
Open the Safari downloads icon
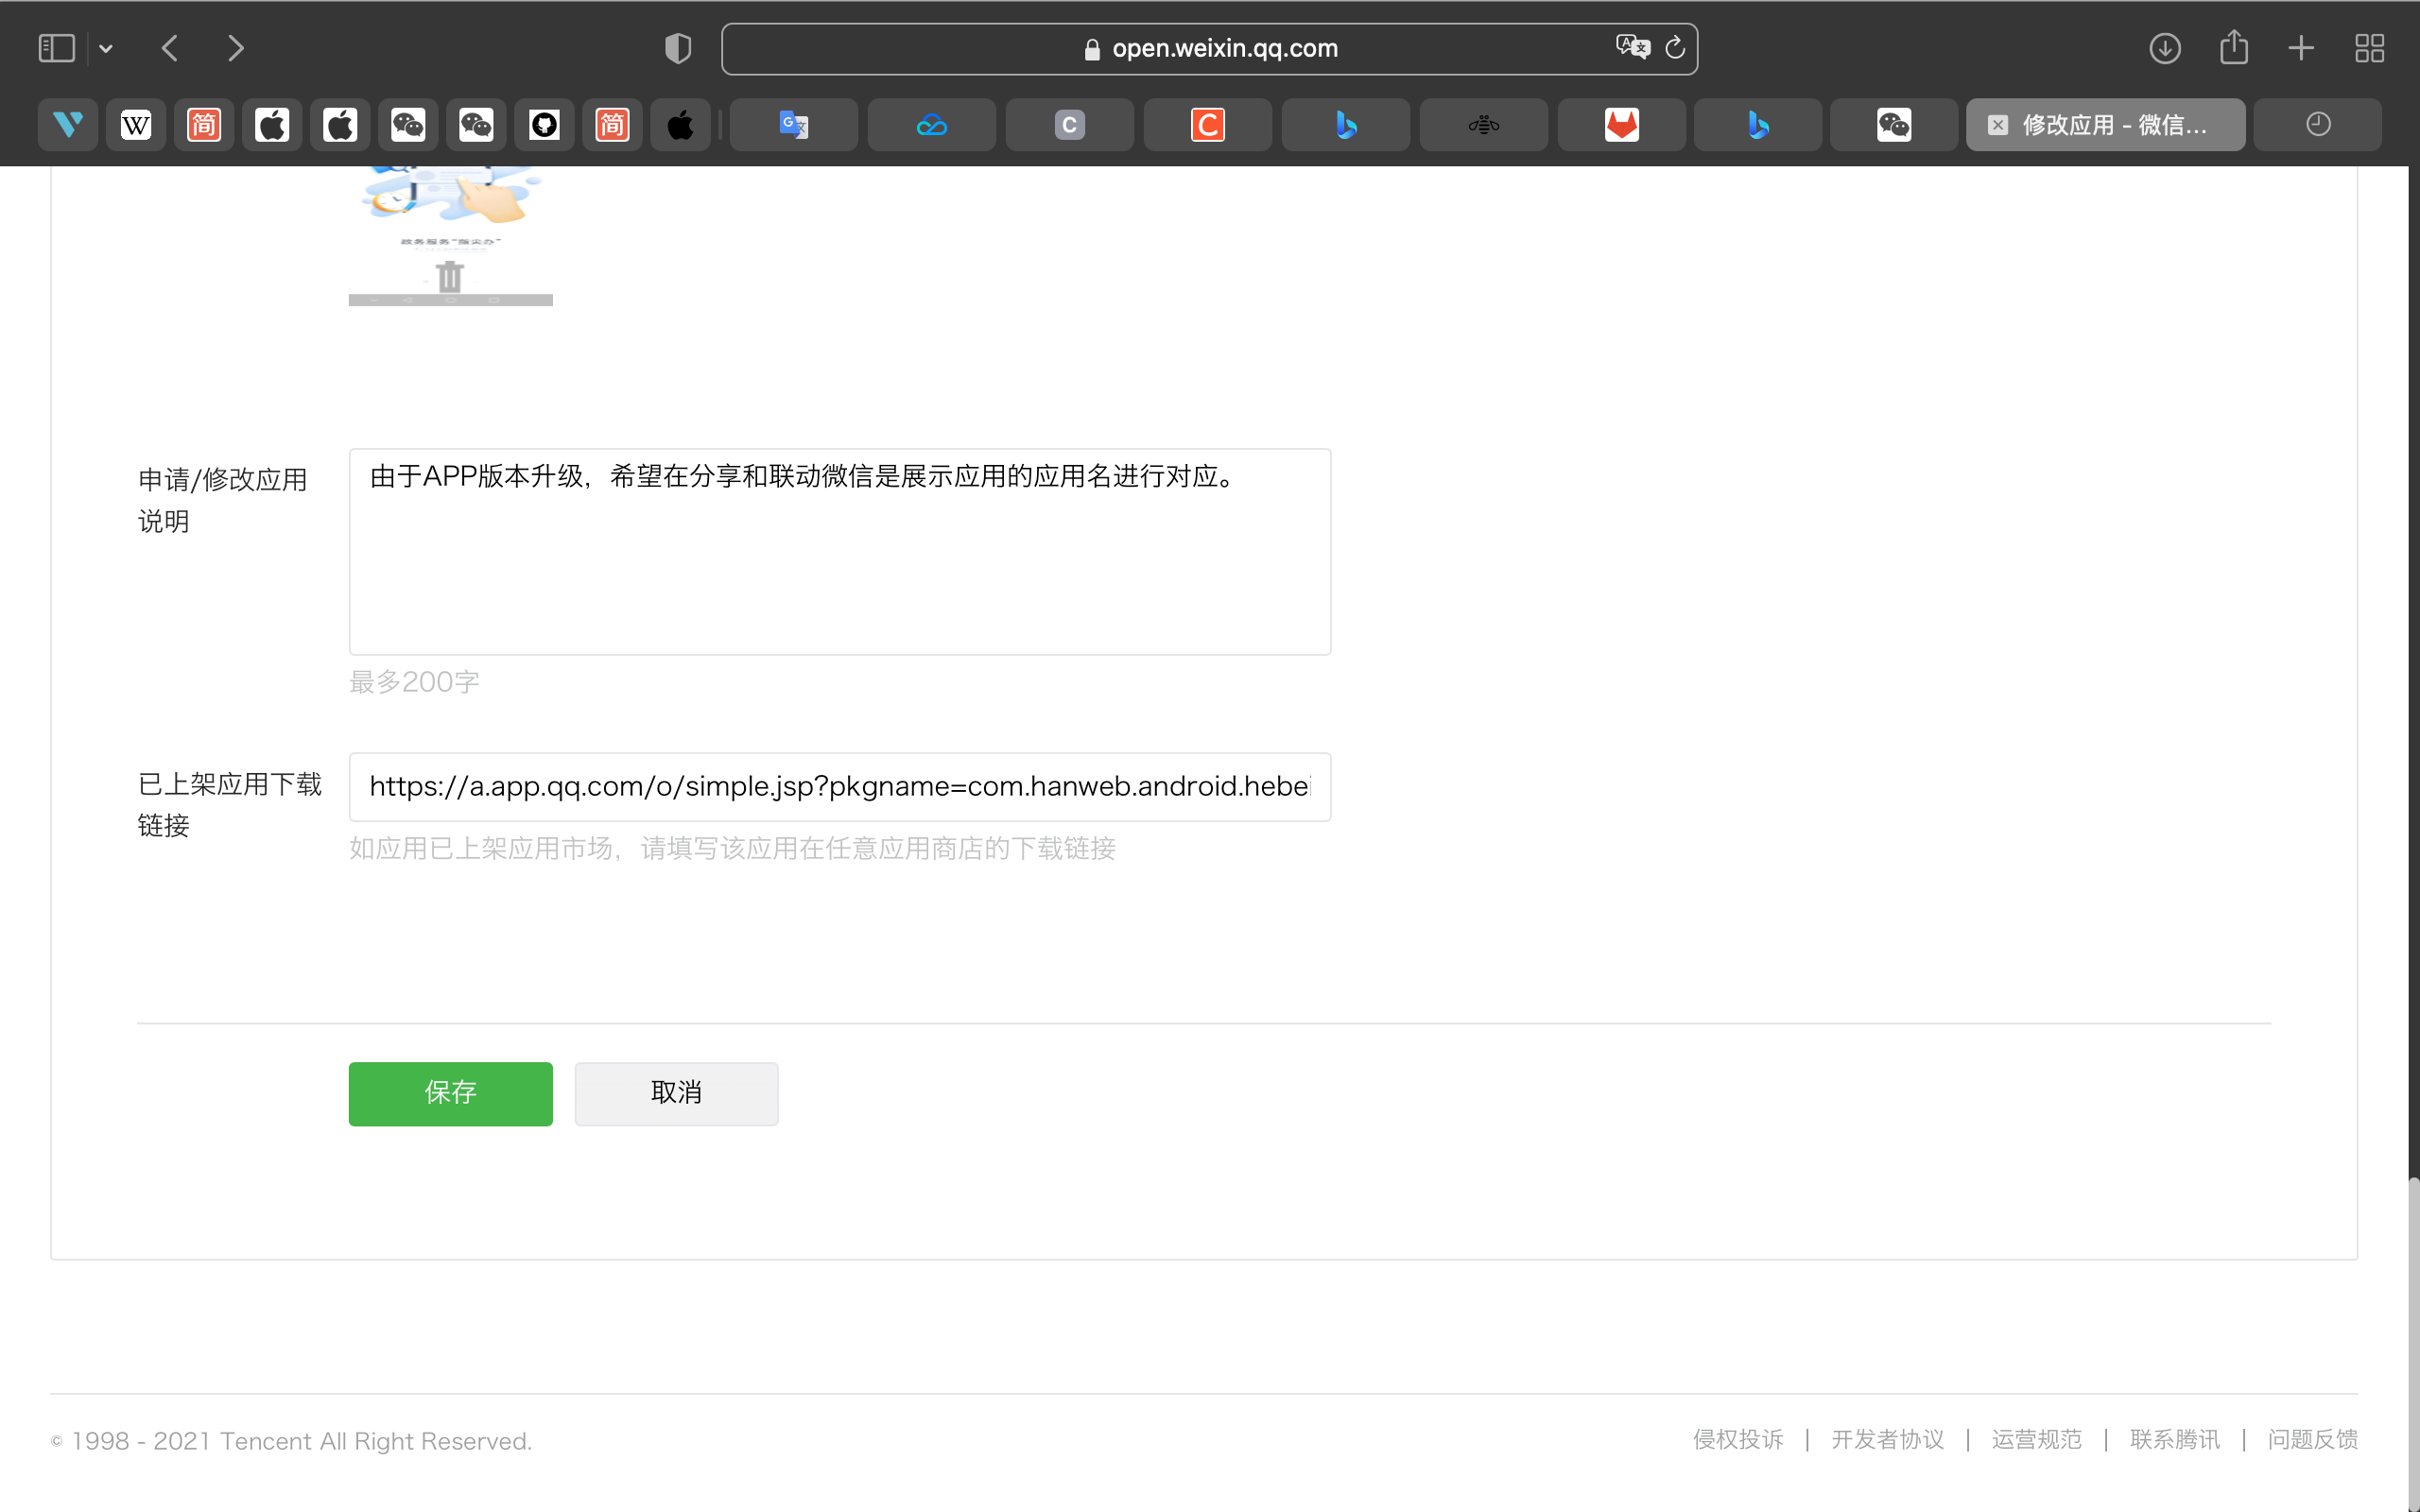pos(2164,48)
